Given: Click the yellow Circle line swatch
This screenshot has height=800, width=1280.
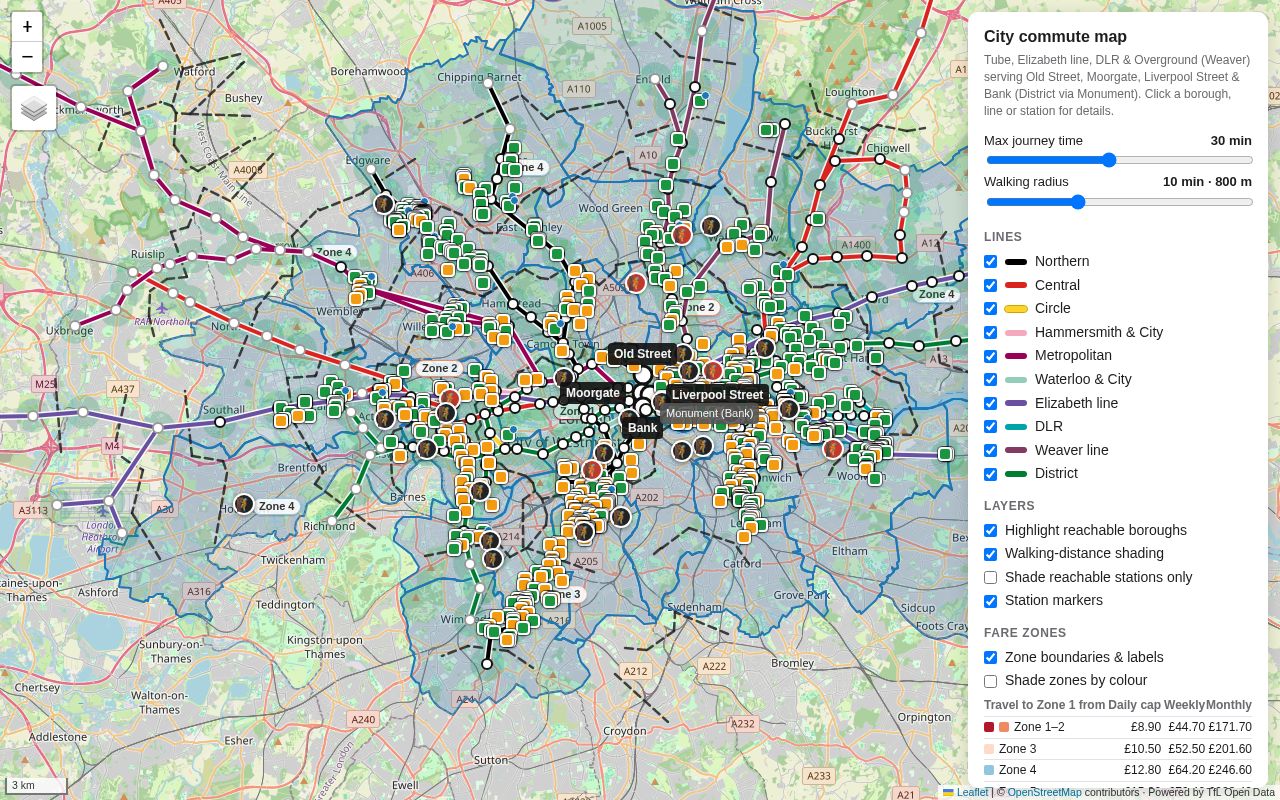Looking at the screenshot, I should pyautogui.click(x=1016, y=309).
